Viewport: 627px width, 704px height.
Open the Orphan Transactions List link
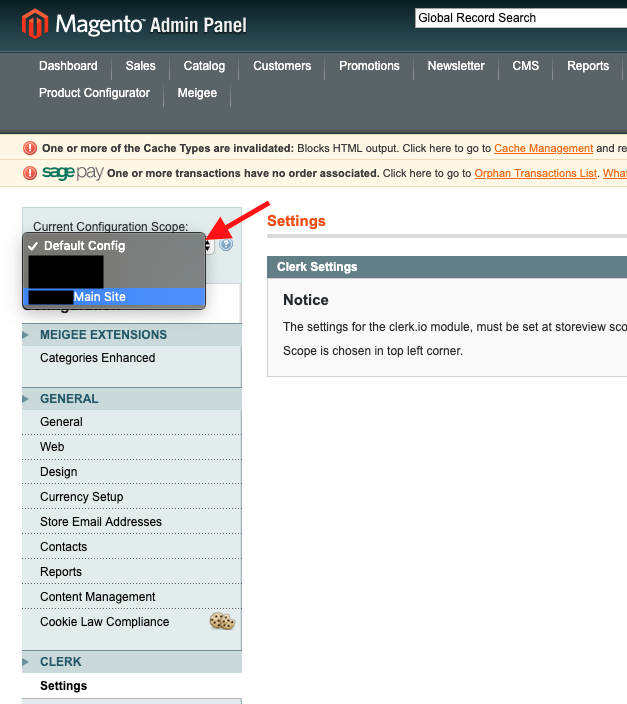click(535, 173)
